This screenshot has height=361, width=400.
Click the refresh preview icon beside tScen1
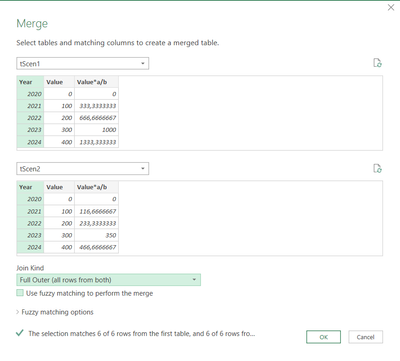(377, 63)
